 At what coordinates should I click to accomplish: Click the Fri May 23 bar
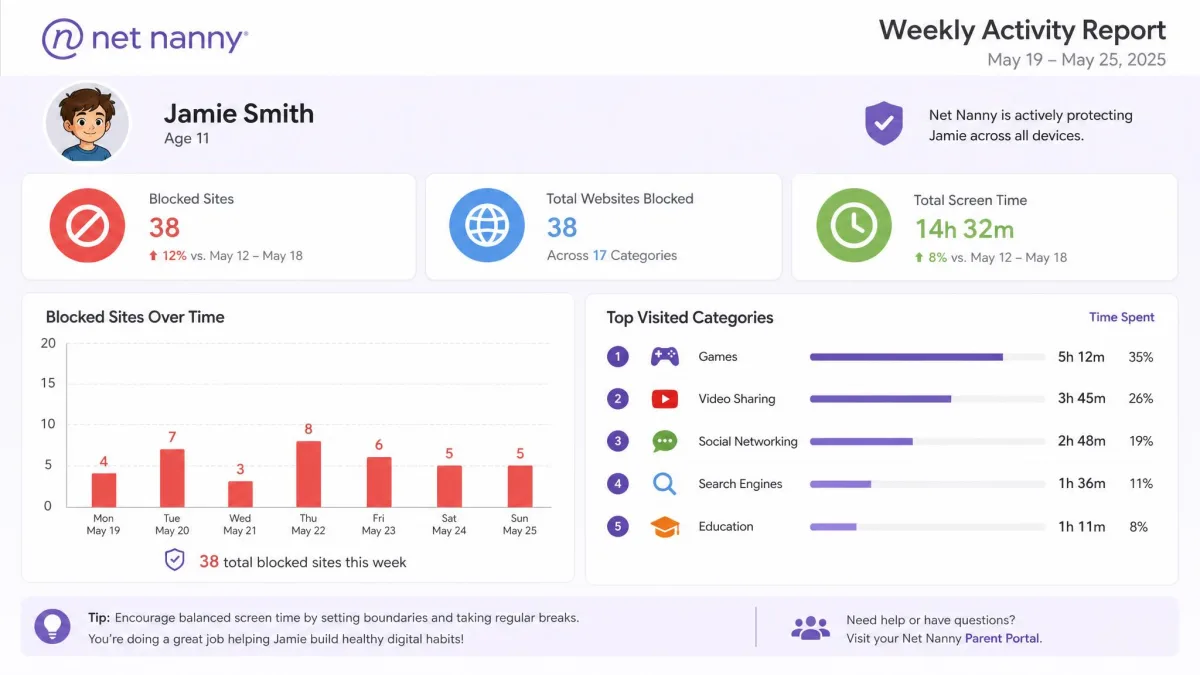click(x=379, y=481)
